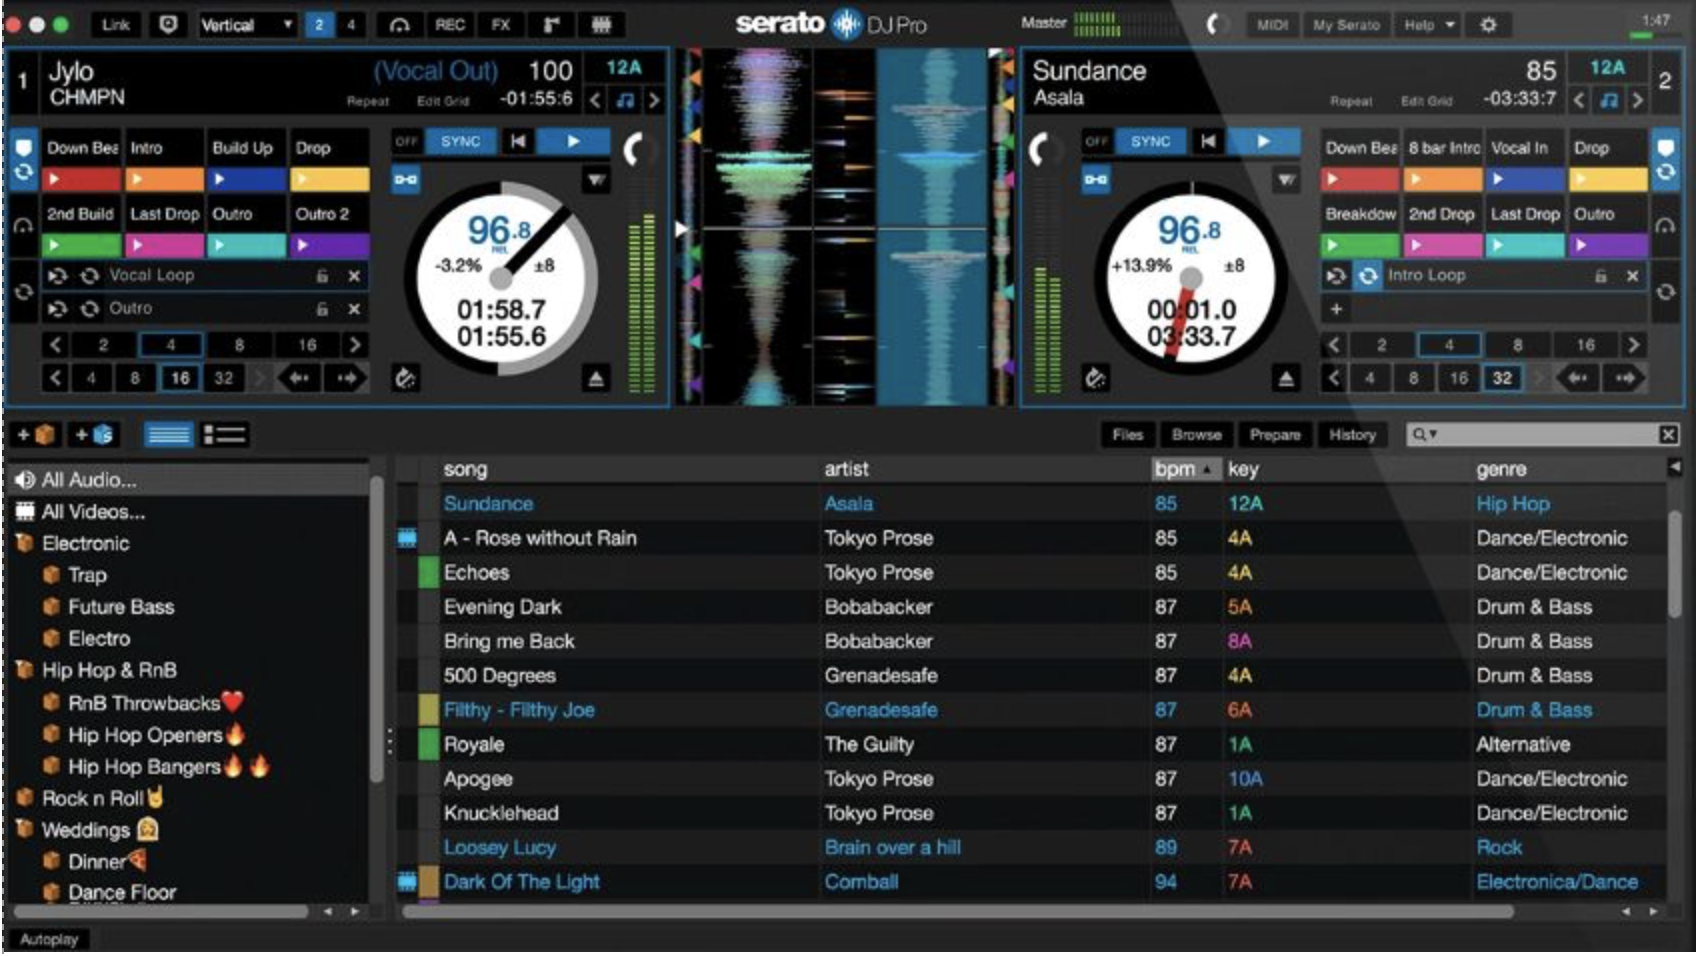Expand the Weddings crate
The height and width of the screenshot is (956, 1696).
[24, 830]
